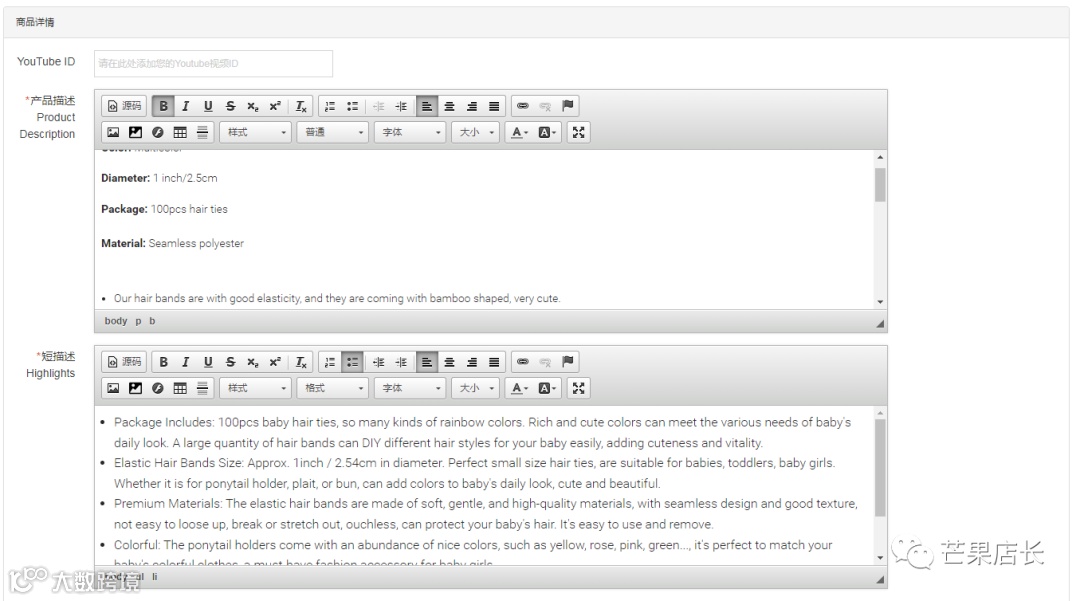Image resolution: width=1080 pixels, height=601 pixels.
Task: Align right in Highlights editor
Action: 472,362
